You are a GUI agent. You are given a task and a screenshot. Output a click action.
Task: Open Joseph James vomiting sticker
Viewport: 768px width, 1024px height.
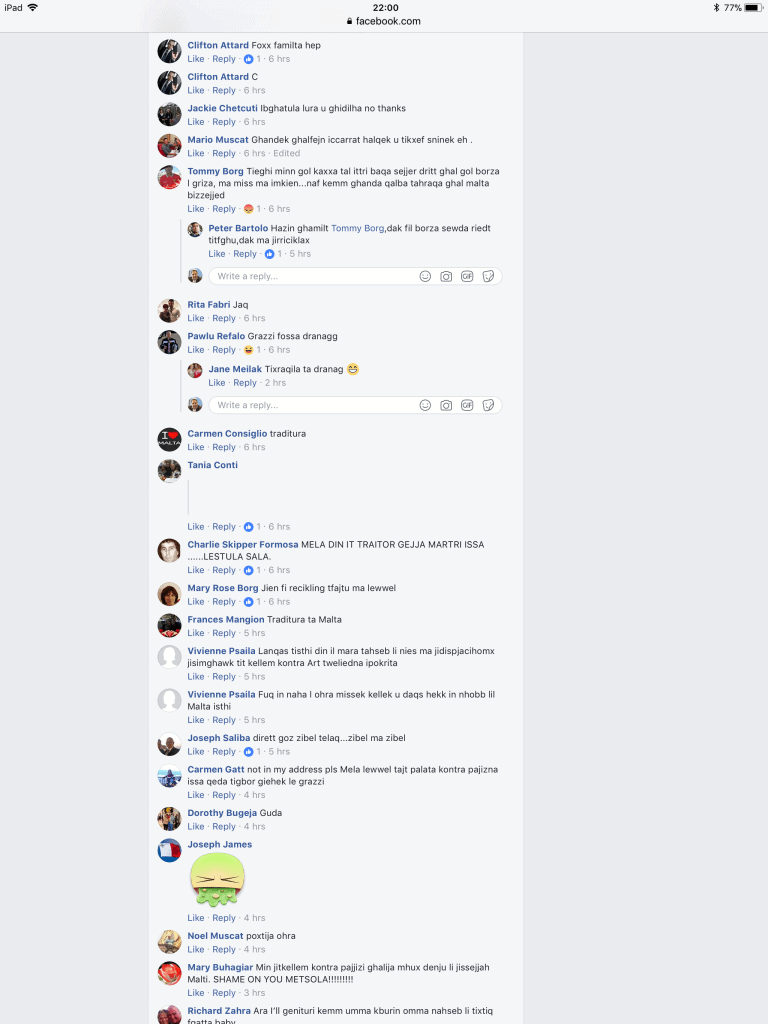pos(217,880)
